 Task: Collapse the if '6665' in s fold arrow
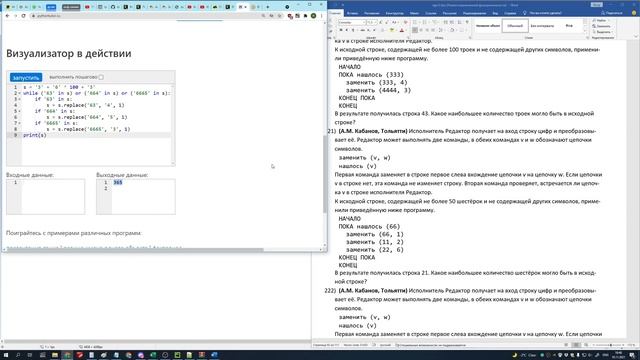pyautogui.click(x=20, y=123)
